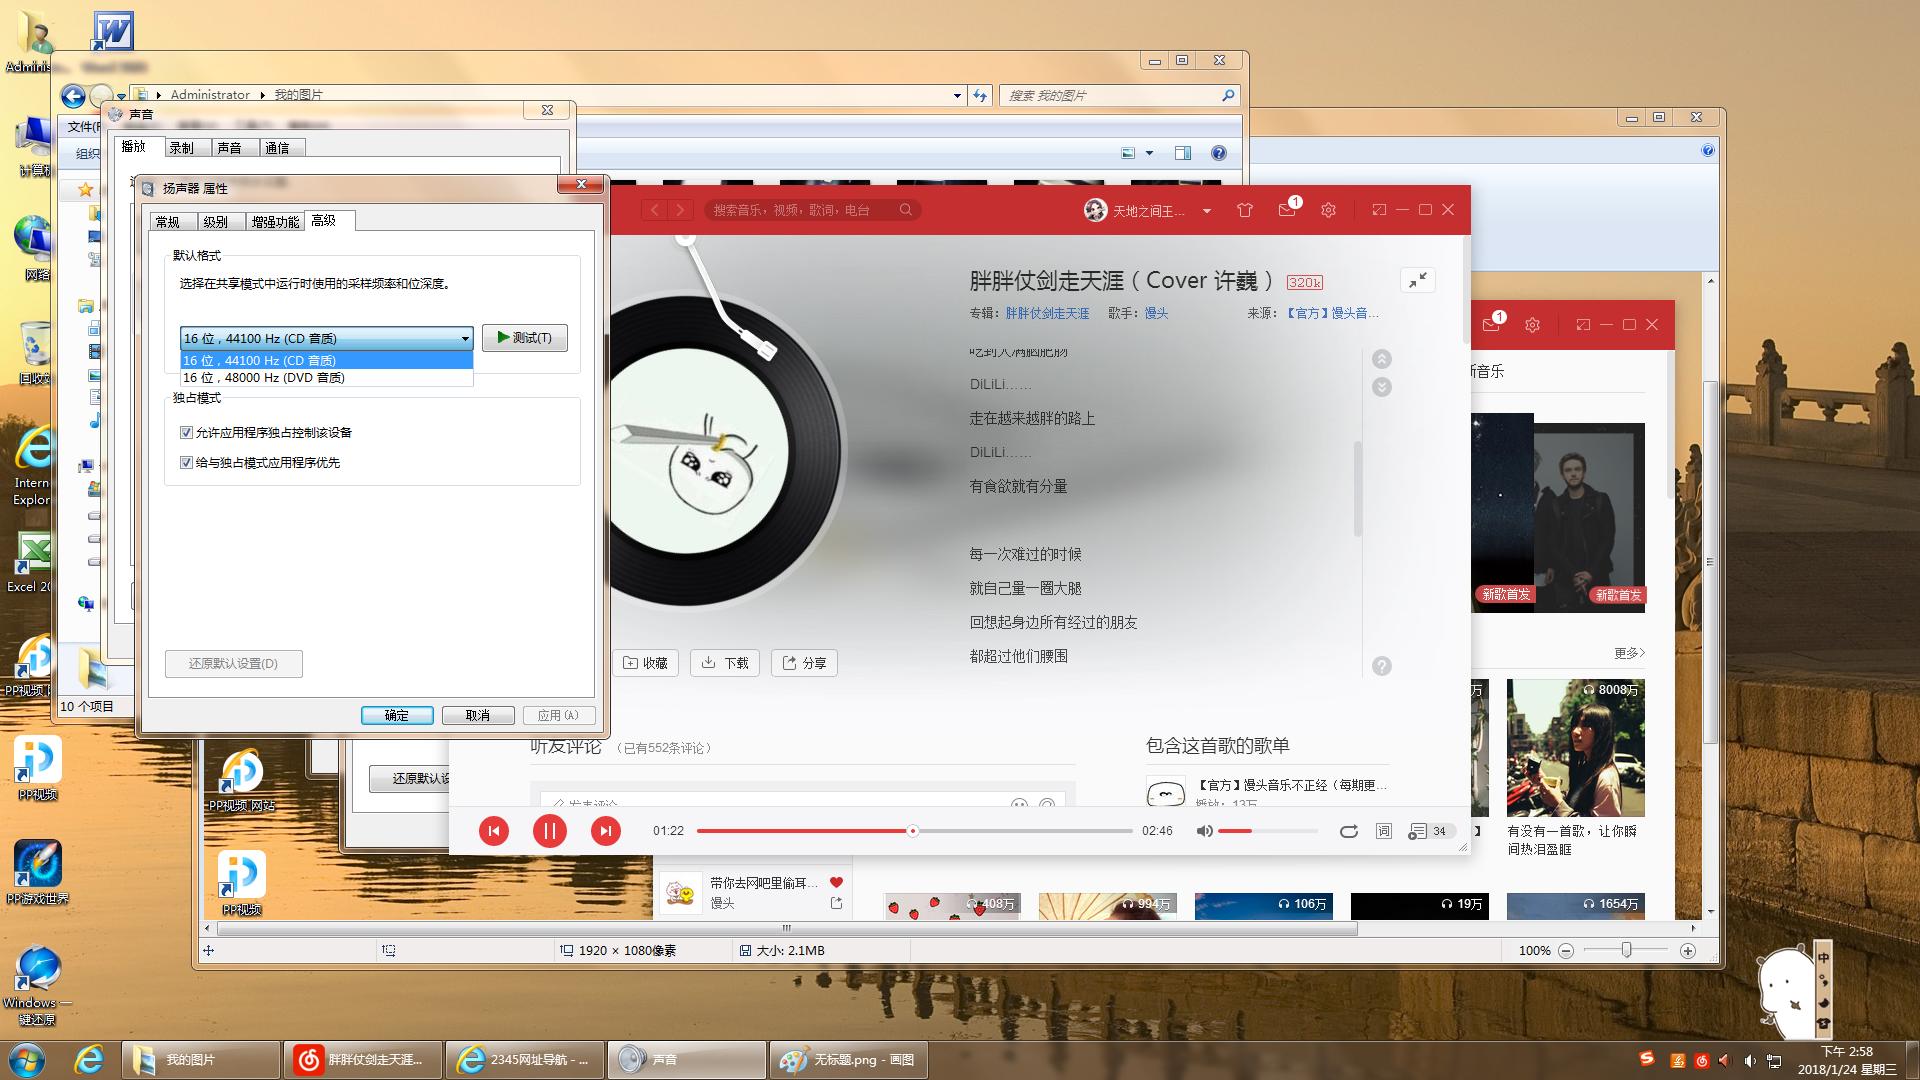This screenshot has width=1920, height=1080.
Task: Pause the currently playing song
Action: (x=549, y=831)
